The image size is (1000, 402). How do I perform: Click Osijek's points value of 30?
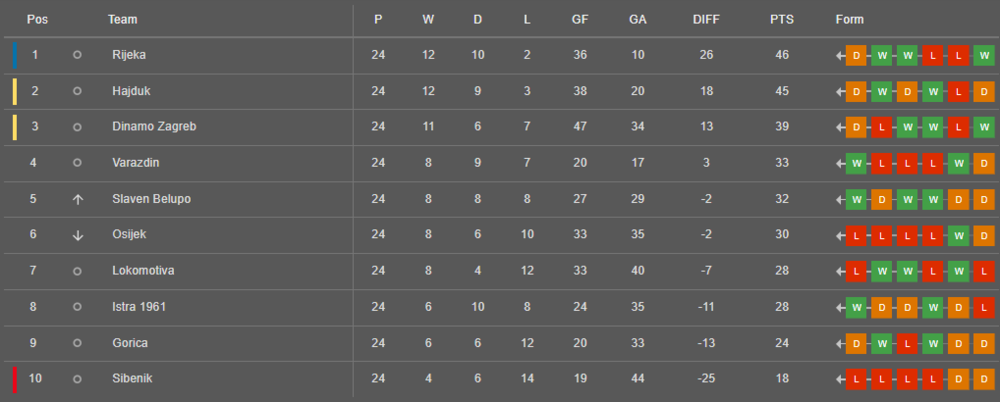point(782,235)
